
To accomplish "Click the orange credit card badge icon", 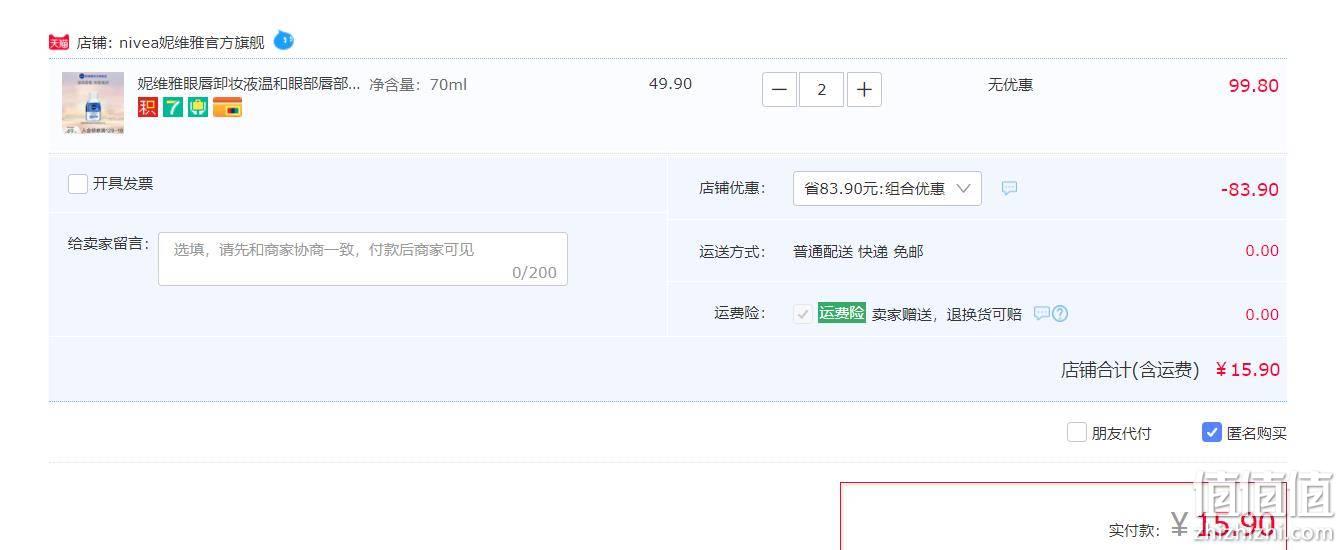I will point(227,107).
